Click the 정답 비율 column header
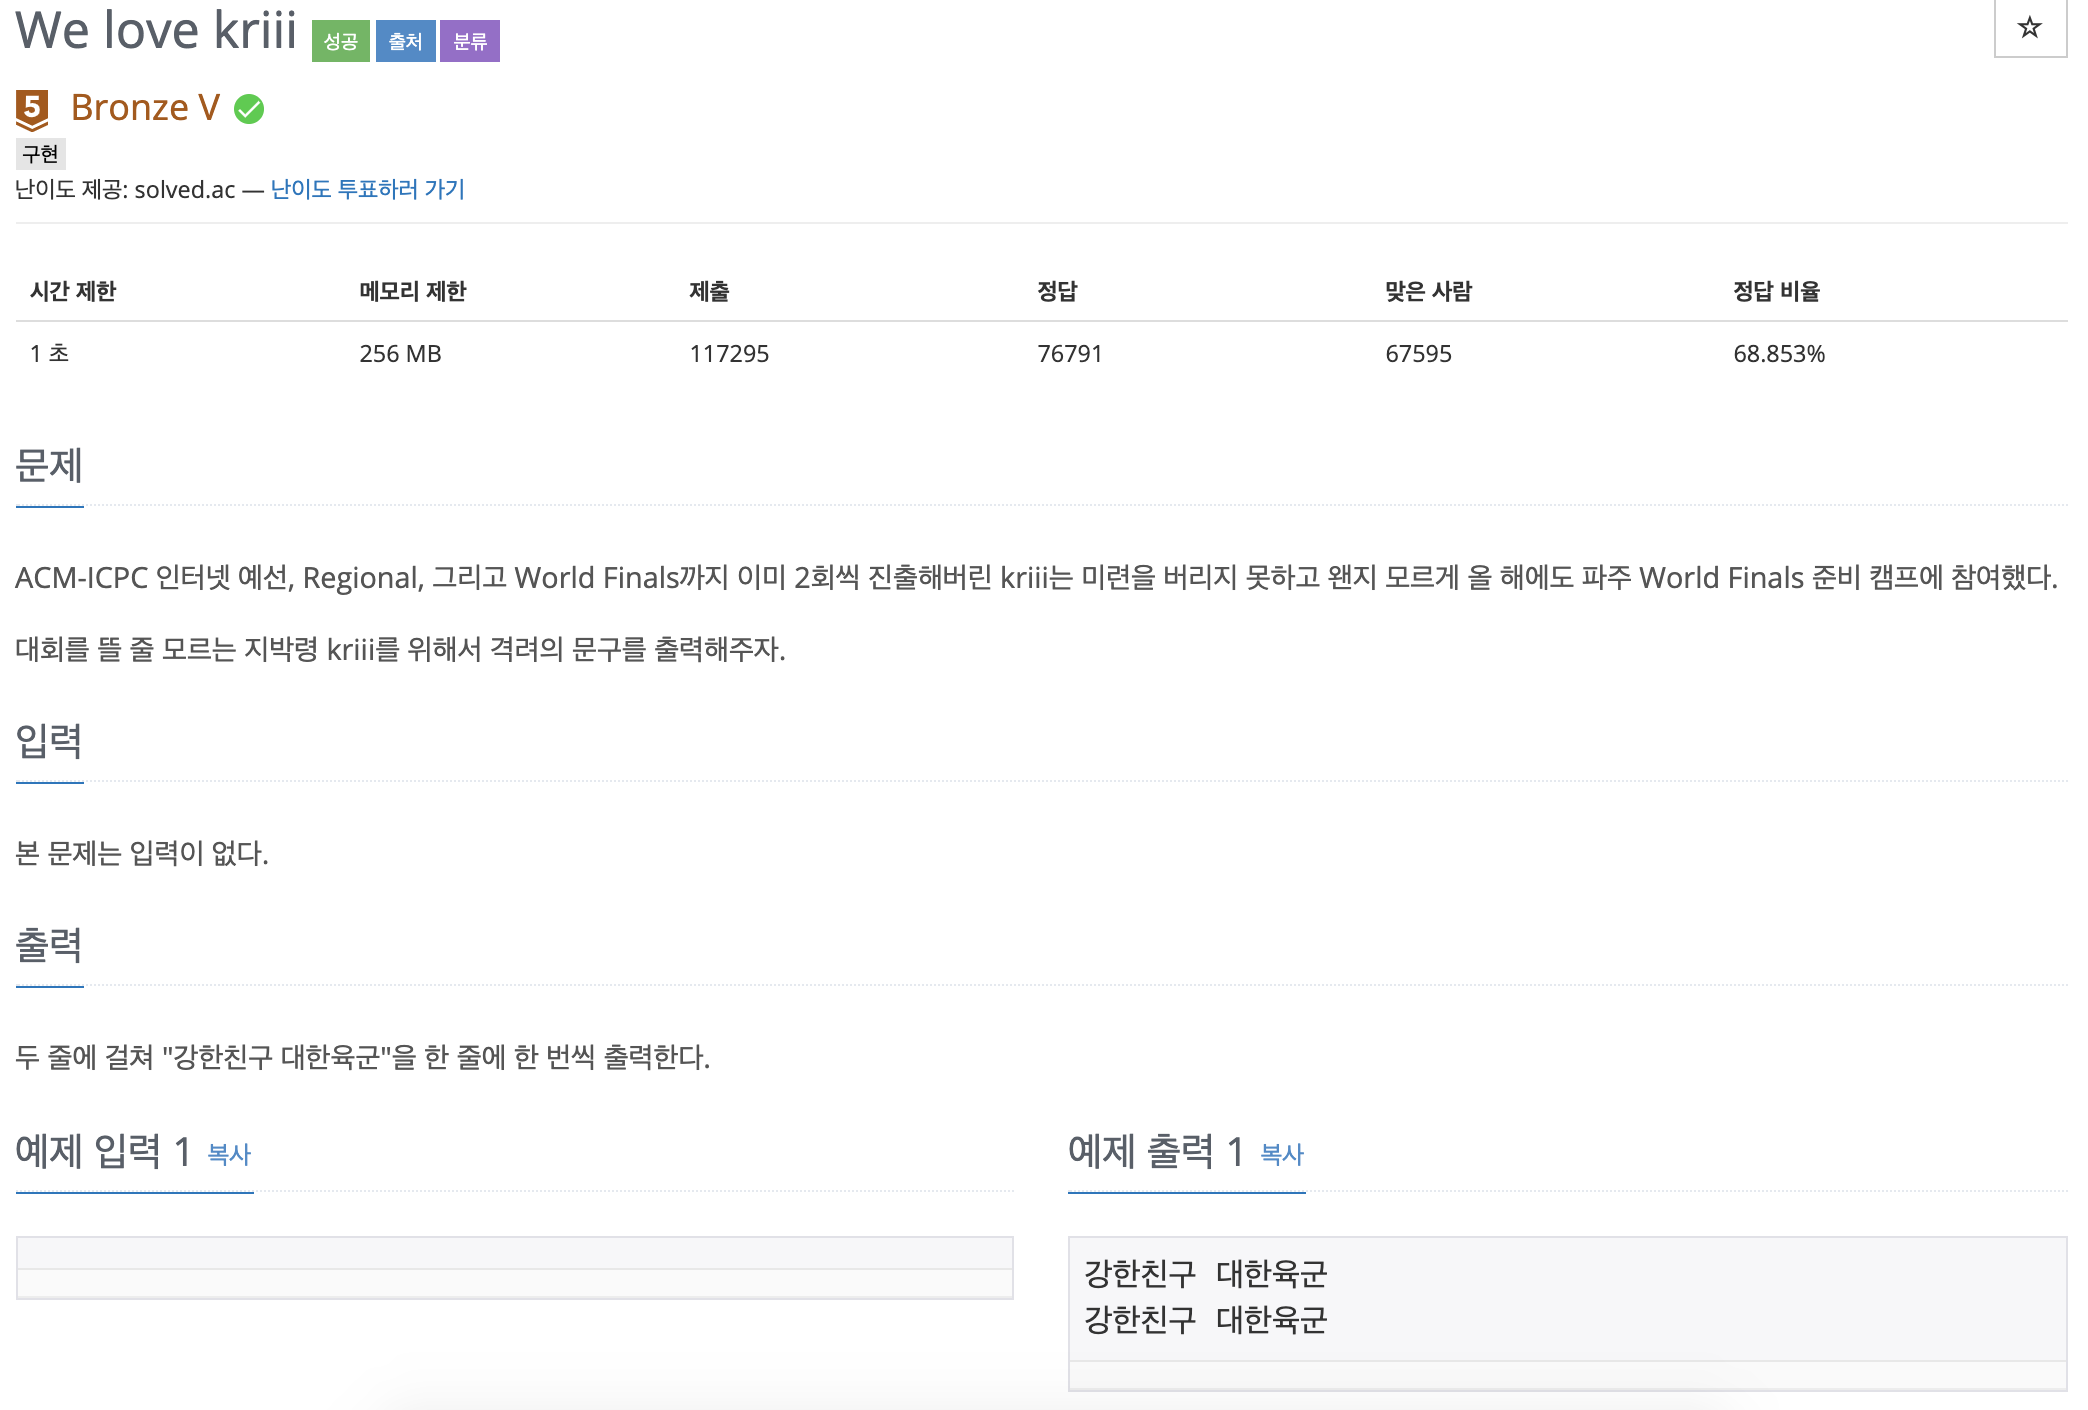 click(x=1776, y=291)
